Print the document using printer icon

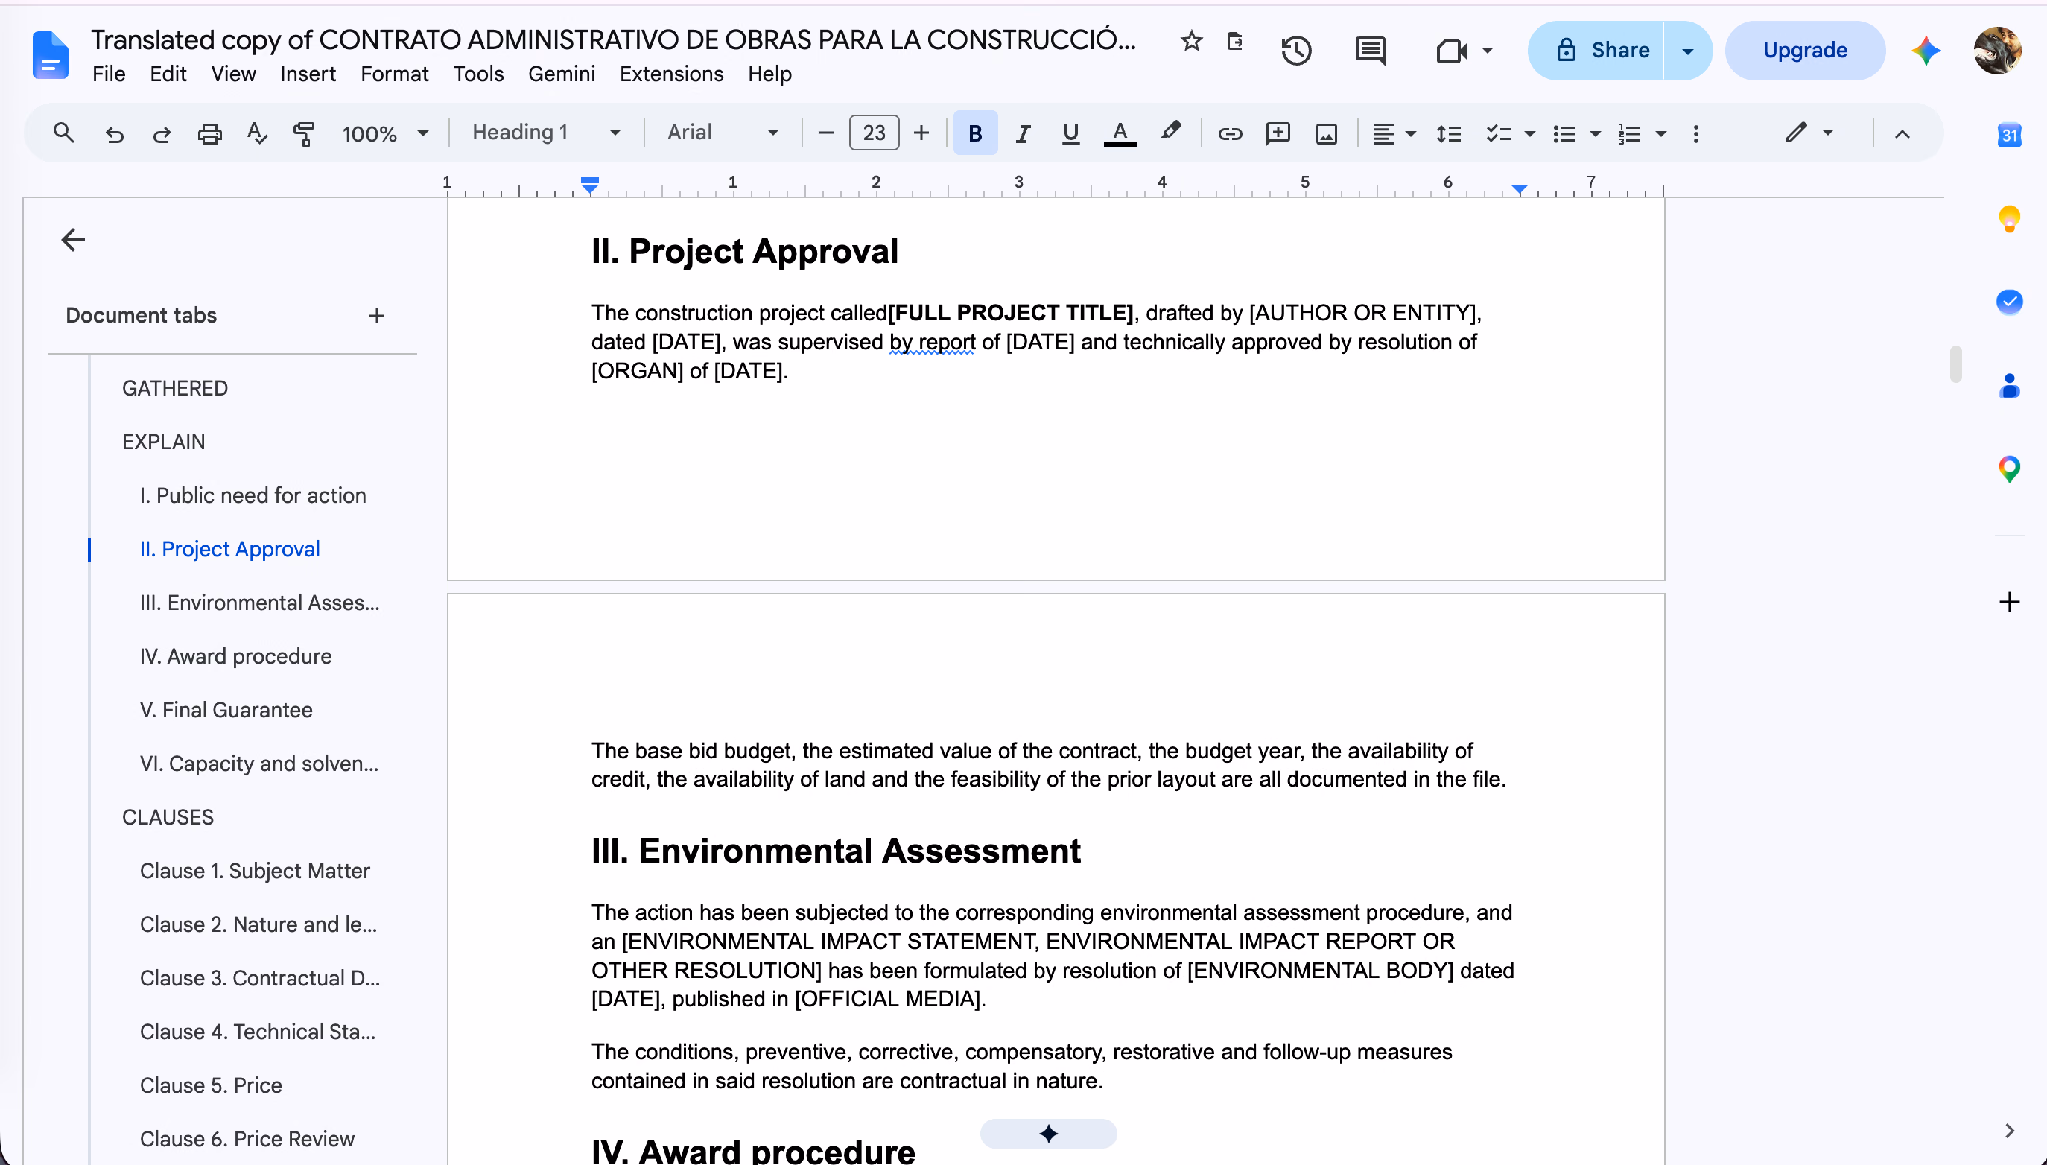(209, 133)
